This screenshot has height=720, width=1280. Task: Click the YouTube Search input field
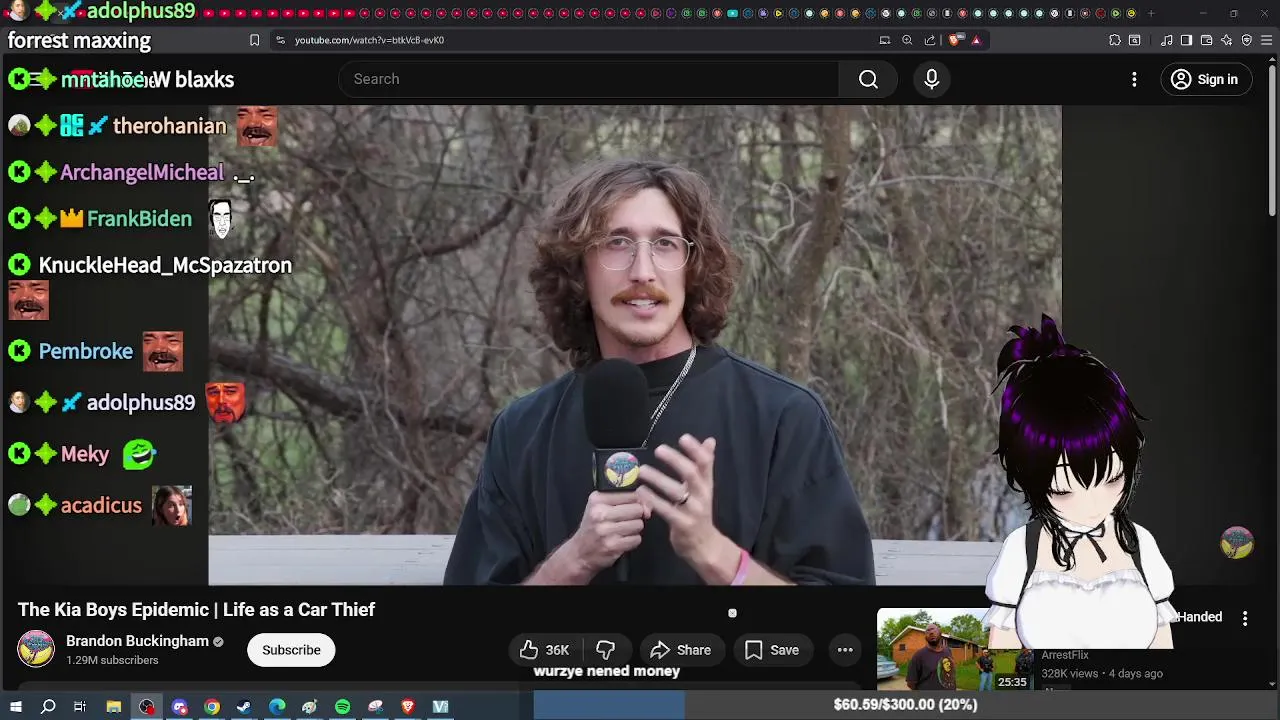pos(590,79)
